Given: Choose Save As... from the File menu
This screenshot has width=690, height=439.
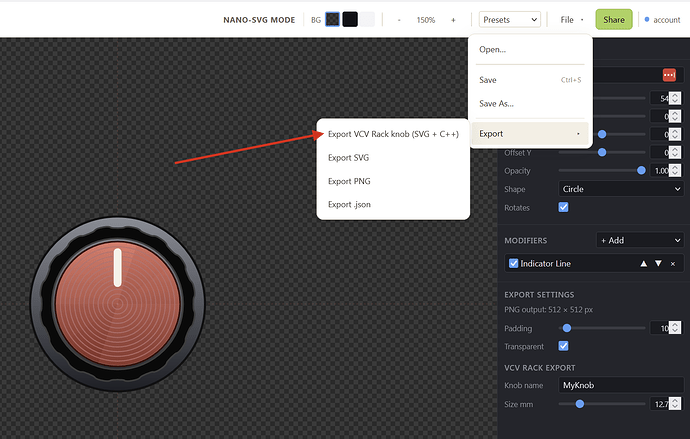Looking at the screenshot, I should click(530, 104).
